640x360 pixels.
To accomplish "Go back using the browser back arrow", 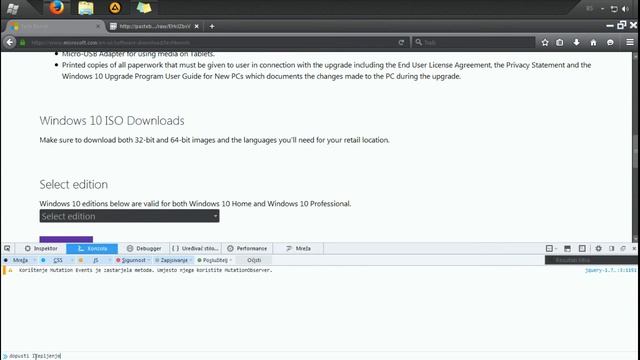I will [10, 42].
